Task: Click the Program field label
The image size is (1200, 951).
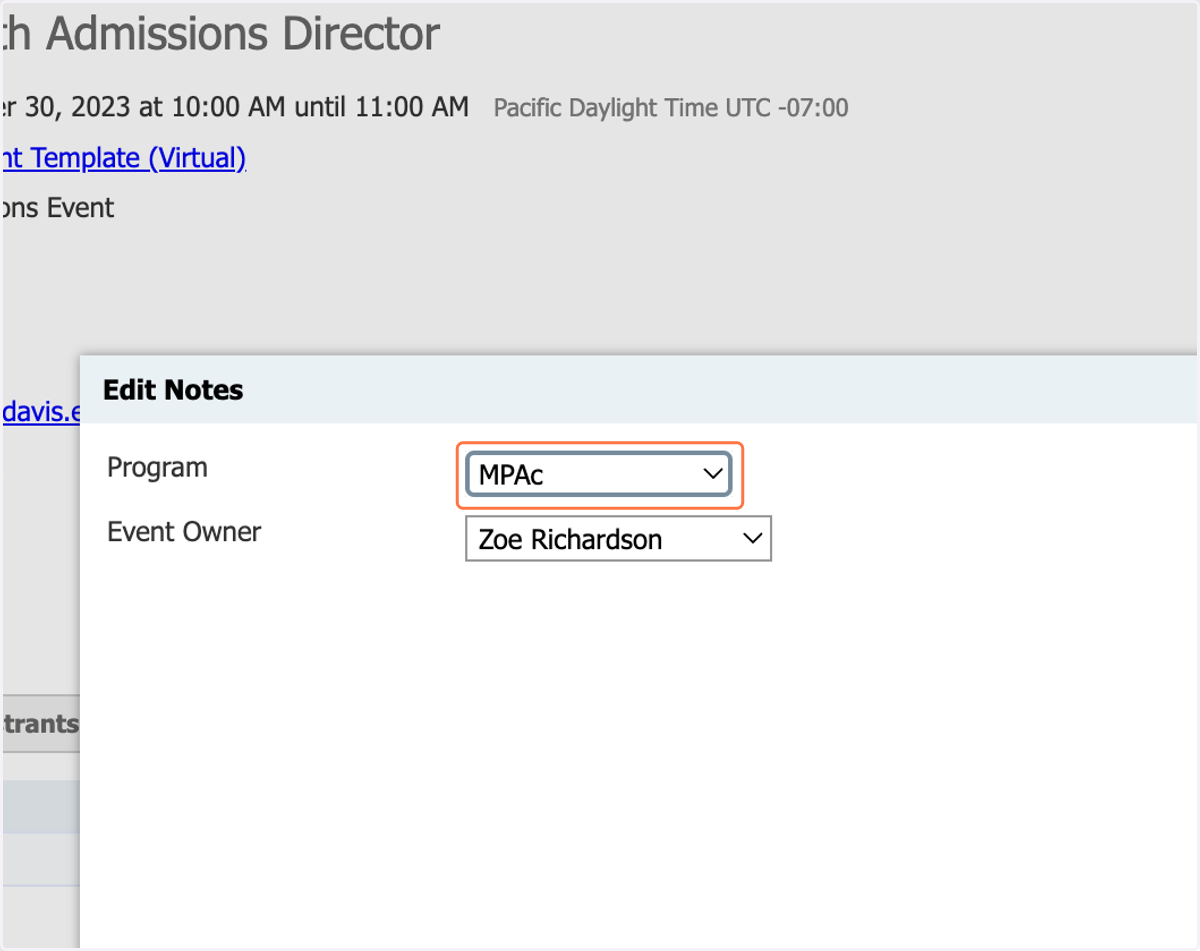Action: pos(157,467)
